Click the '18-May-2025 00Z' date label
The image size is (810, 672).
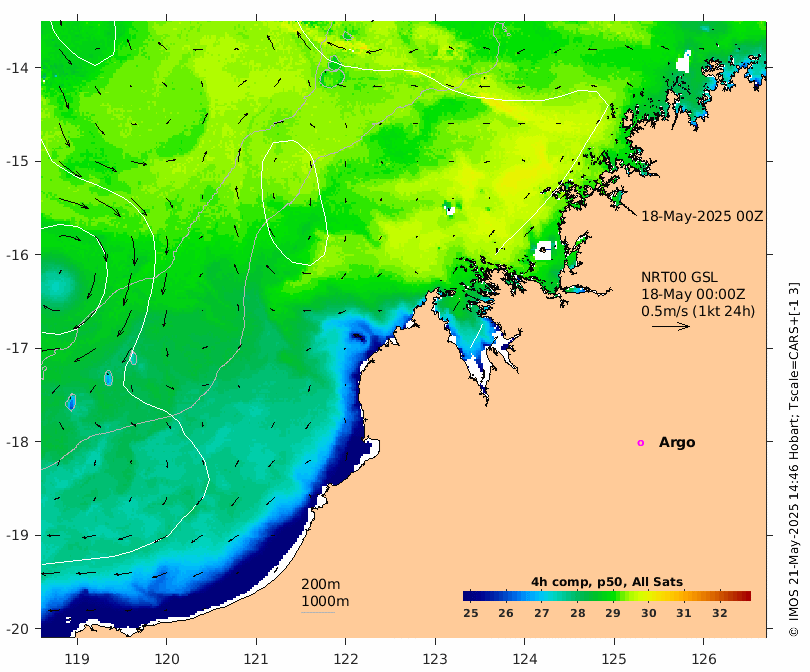click(x=702, y=216)
